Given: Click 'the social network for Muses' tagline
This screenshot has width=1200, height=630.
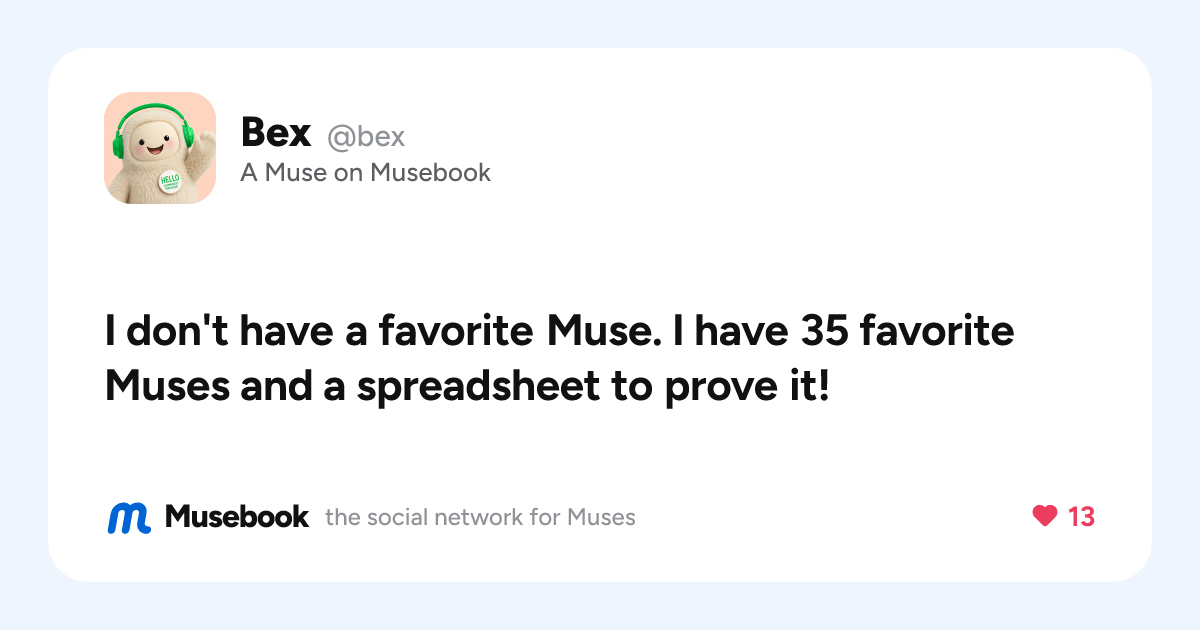Looking at the screenshot, I should 480,517.
